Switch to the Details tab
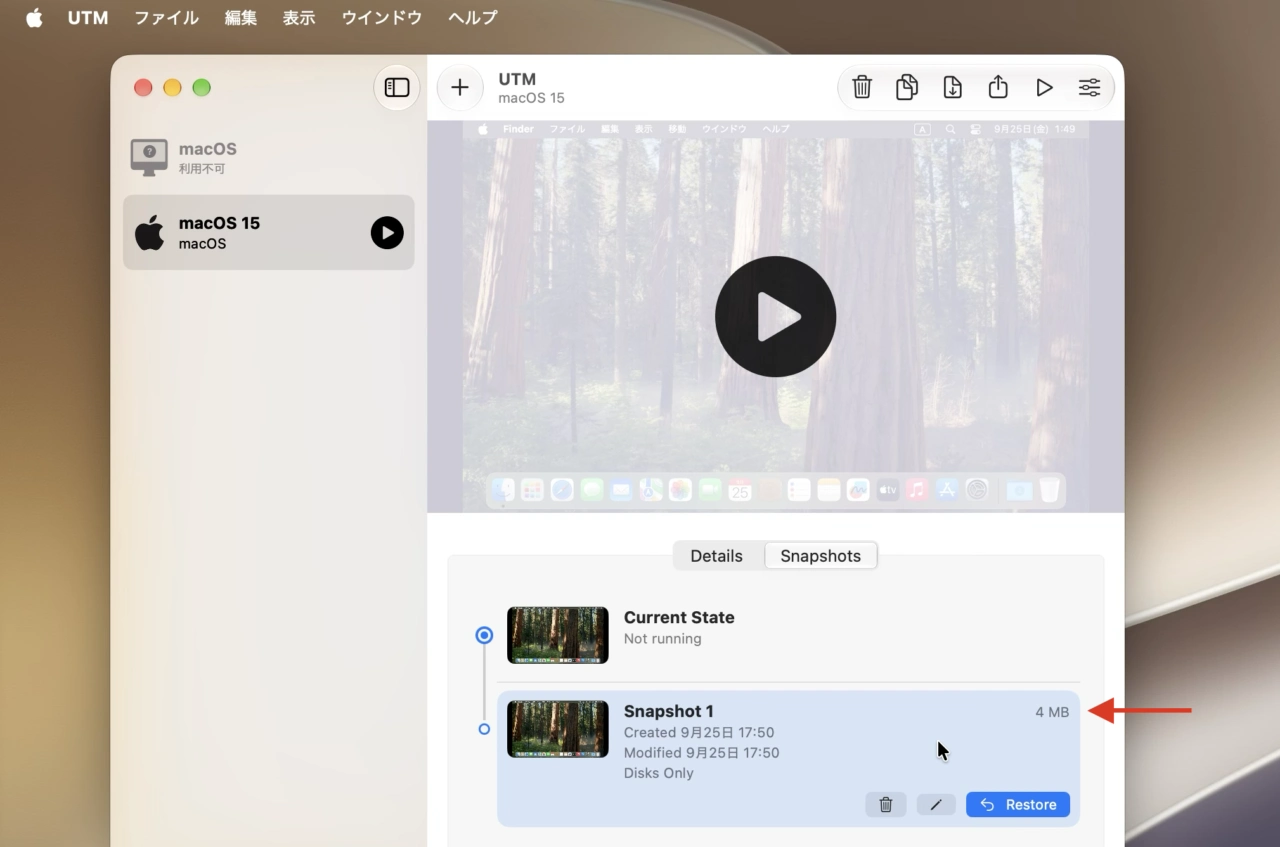 pos(717,556)
